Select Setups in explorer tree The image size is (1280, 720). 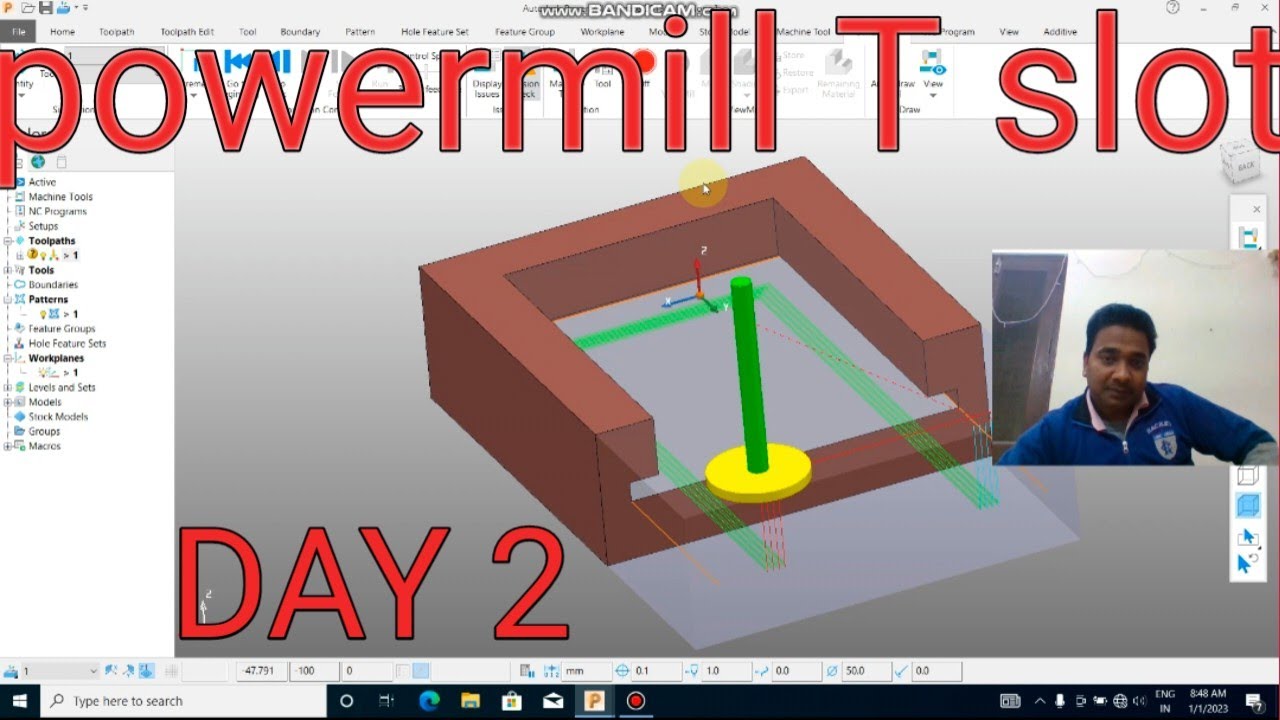(43, 226)
